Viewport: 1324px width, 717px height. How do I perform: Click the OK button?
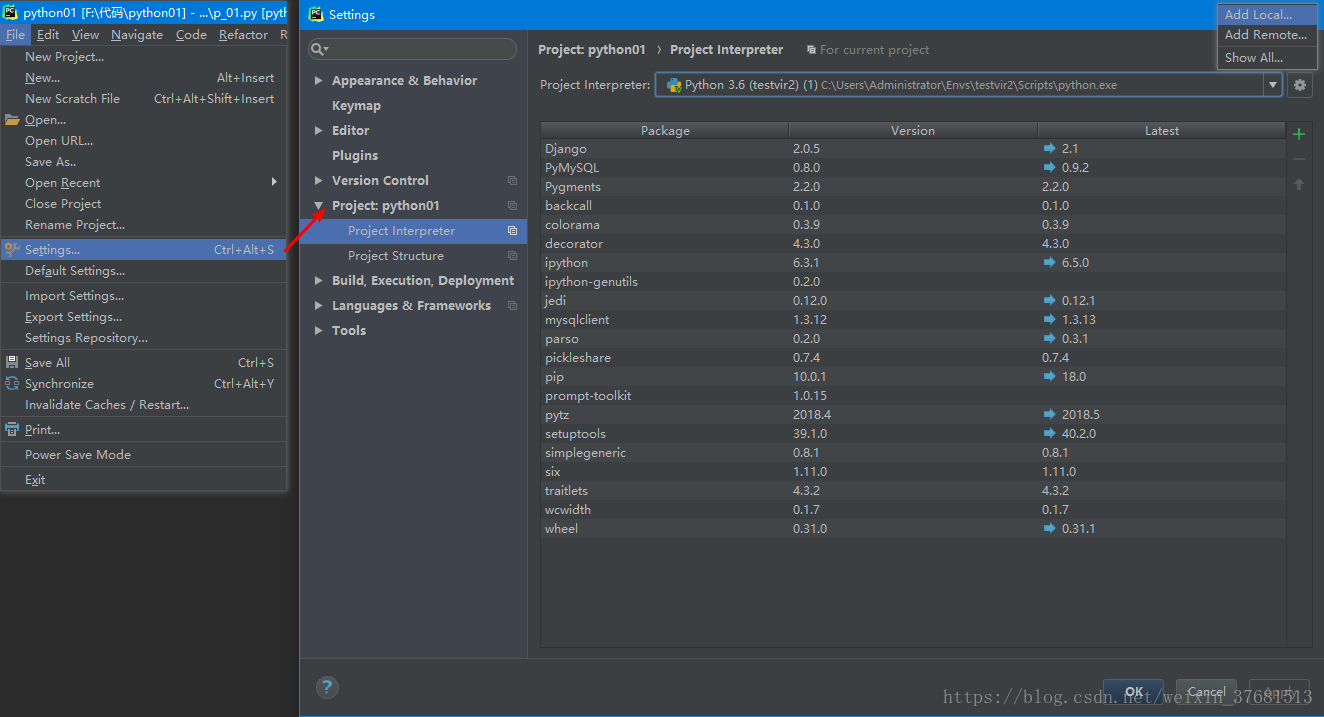(x=1133, y=692)
